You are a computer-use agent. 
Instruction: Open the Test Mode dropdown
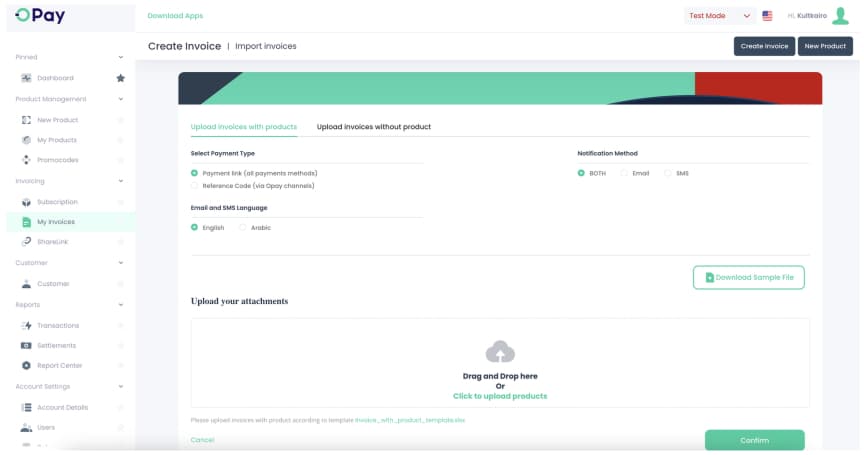coord(719,16)
